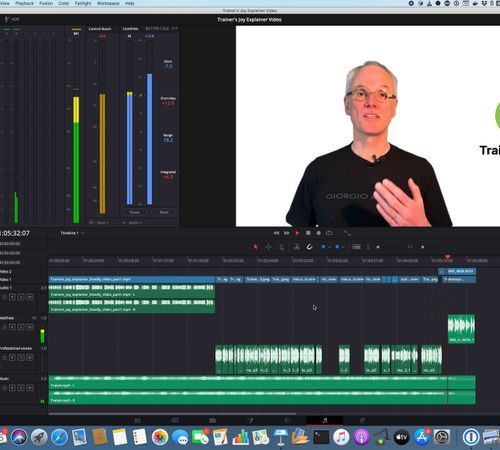Switch to the Edit page tab icon
The image size is (500, 450).
(212, 421)
